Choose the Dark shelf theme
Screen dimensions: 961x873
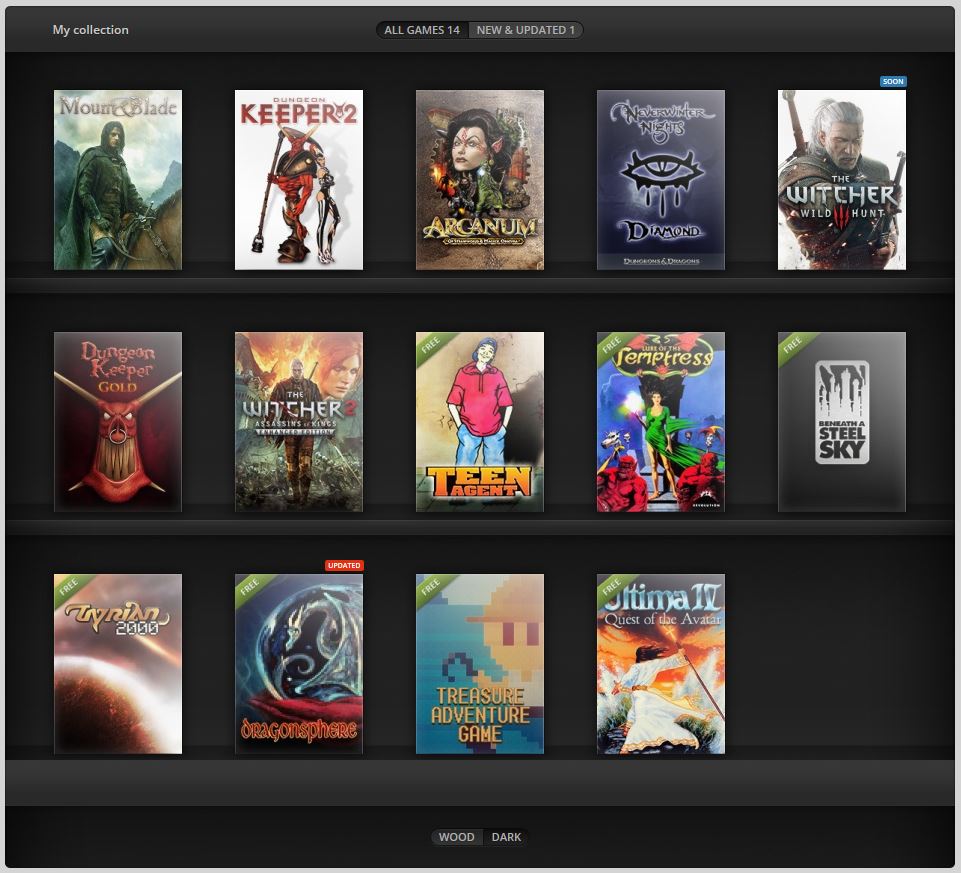click(506, 837)
